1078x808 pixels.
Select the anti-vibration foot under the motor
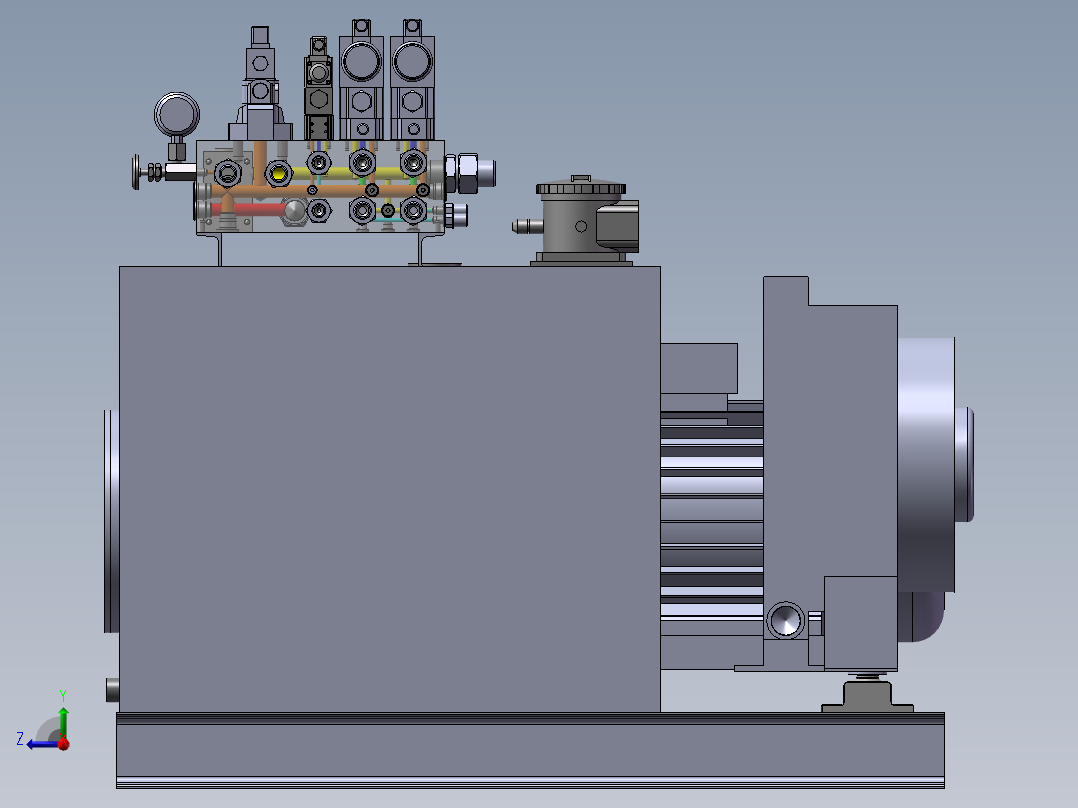(x=868, y=695)
